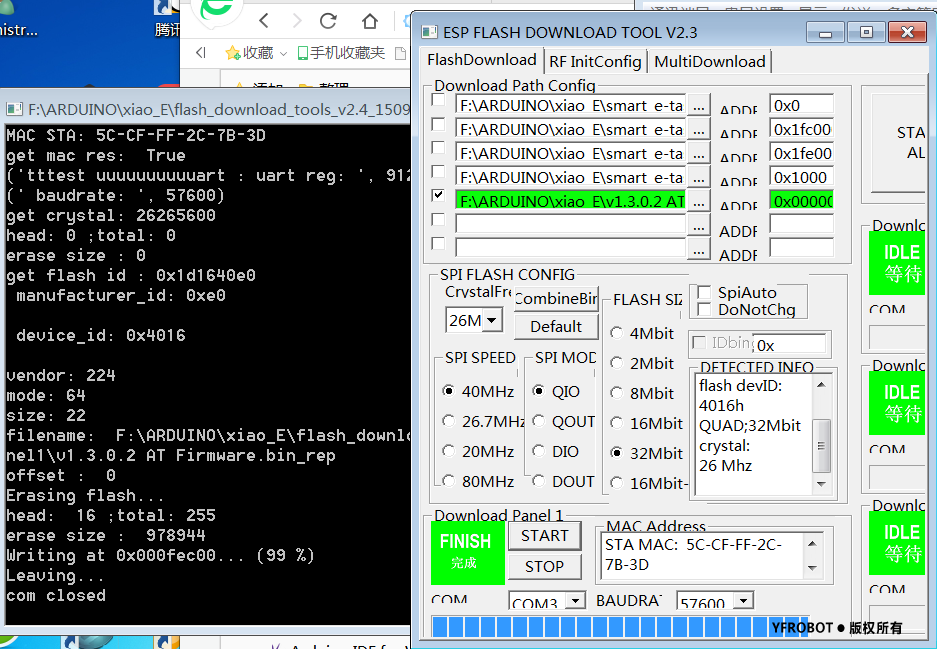Click the browser back arrow icon

click(x=264, y=20)
